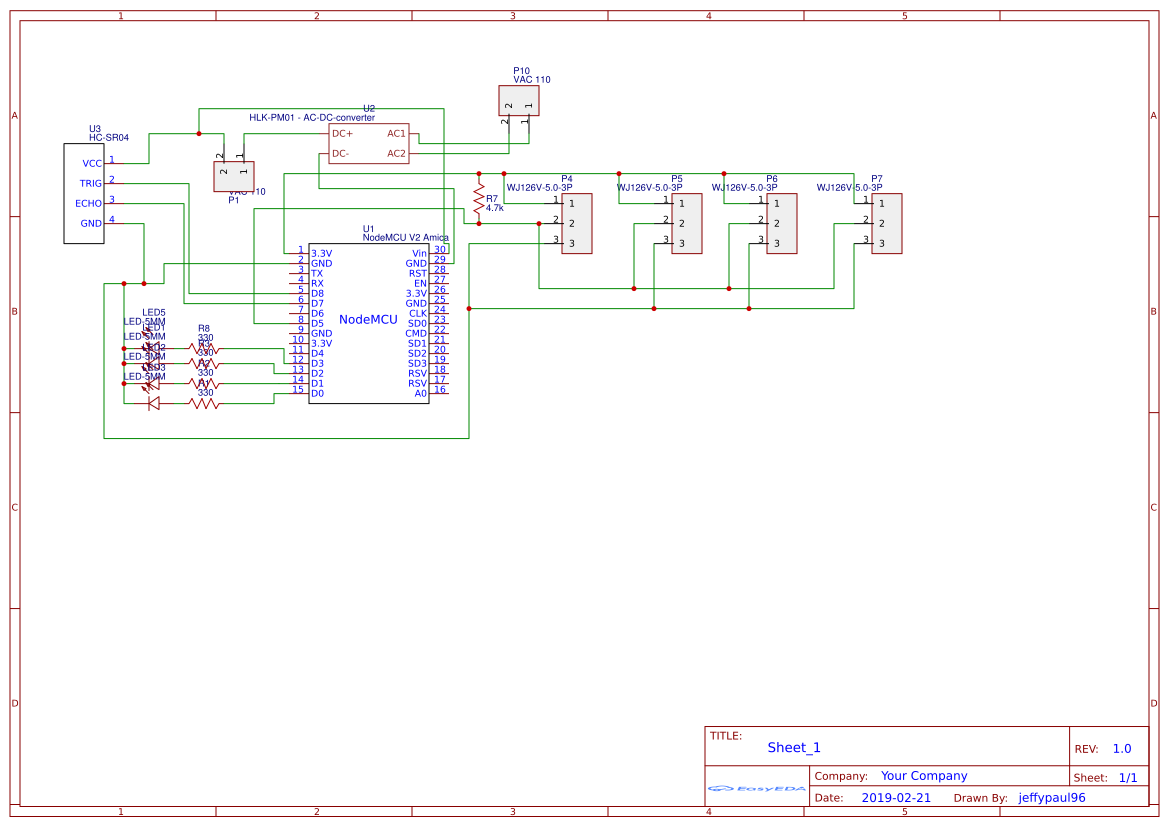Click the A0 pin label on NodeMCU

[x=420, y=394]
